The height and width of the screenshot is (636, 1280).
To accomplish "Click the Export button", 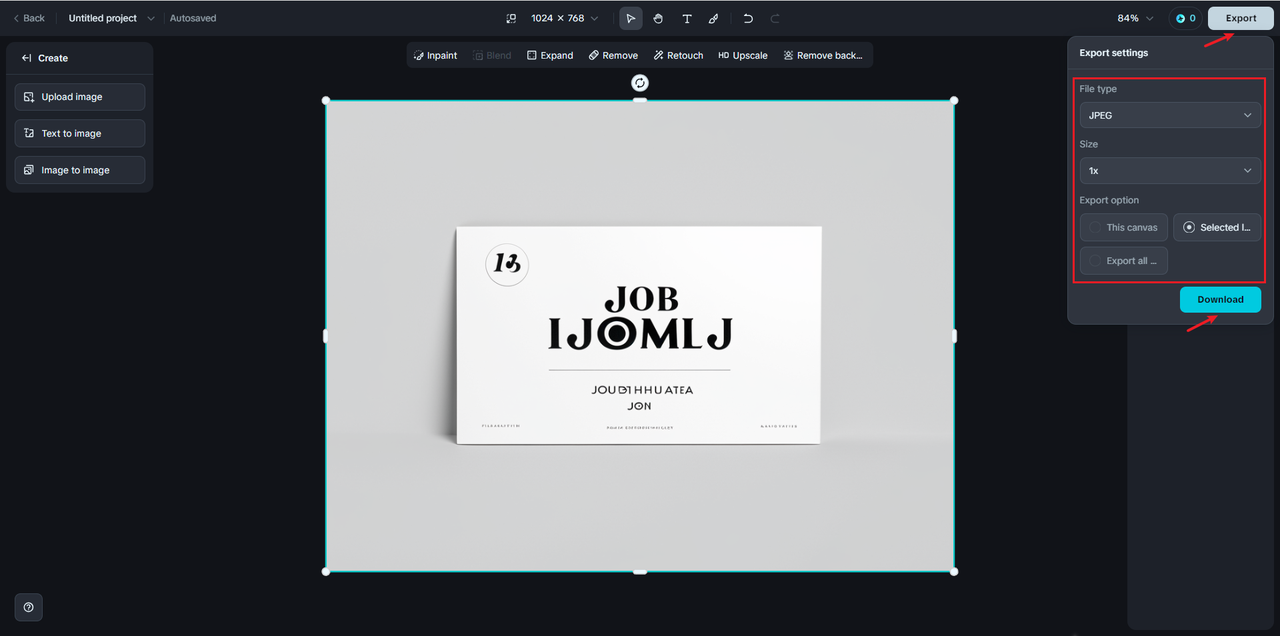I will [1241, 18].
